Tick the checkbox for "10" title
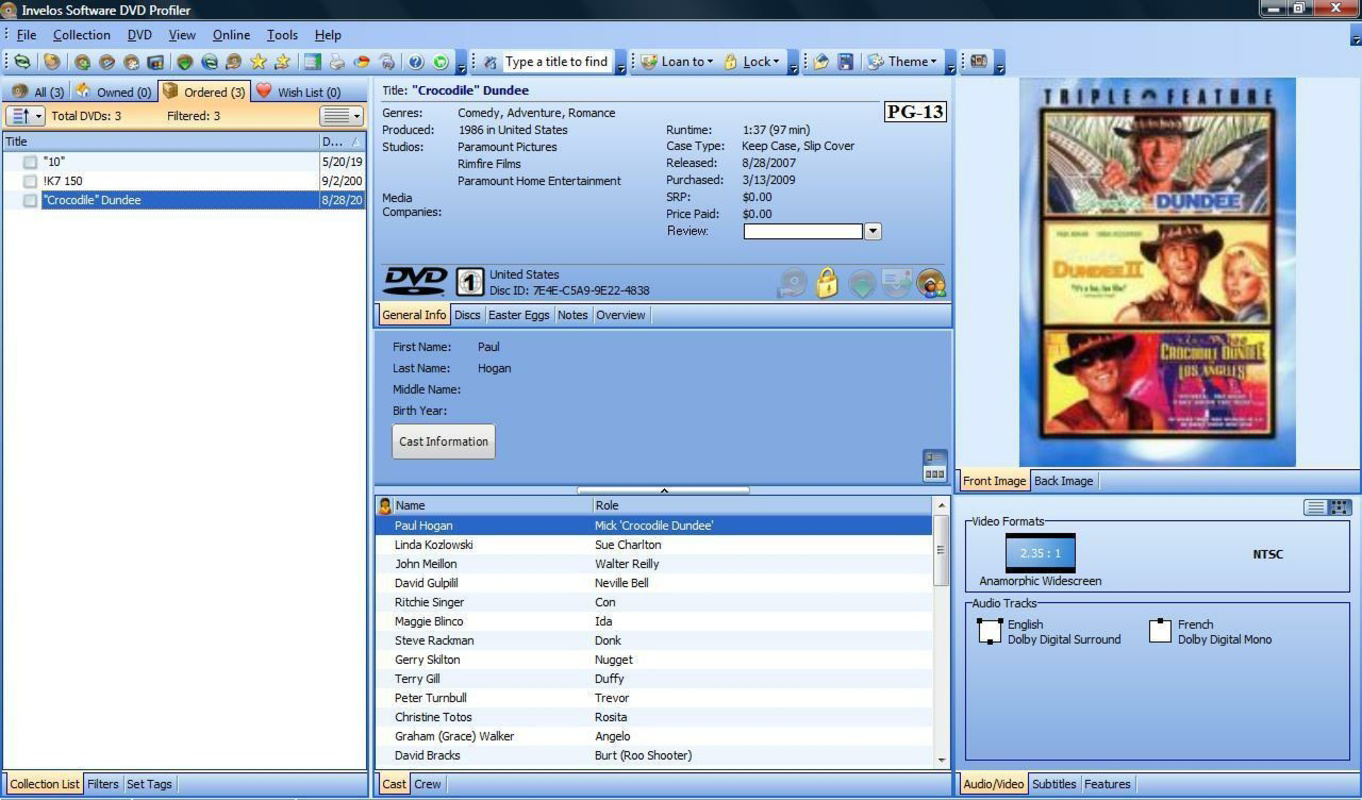The width and height of the screenshot is (1362, 800). (x=30, y=162)
